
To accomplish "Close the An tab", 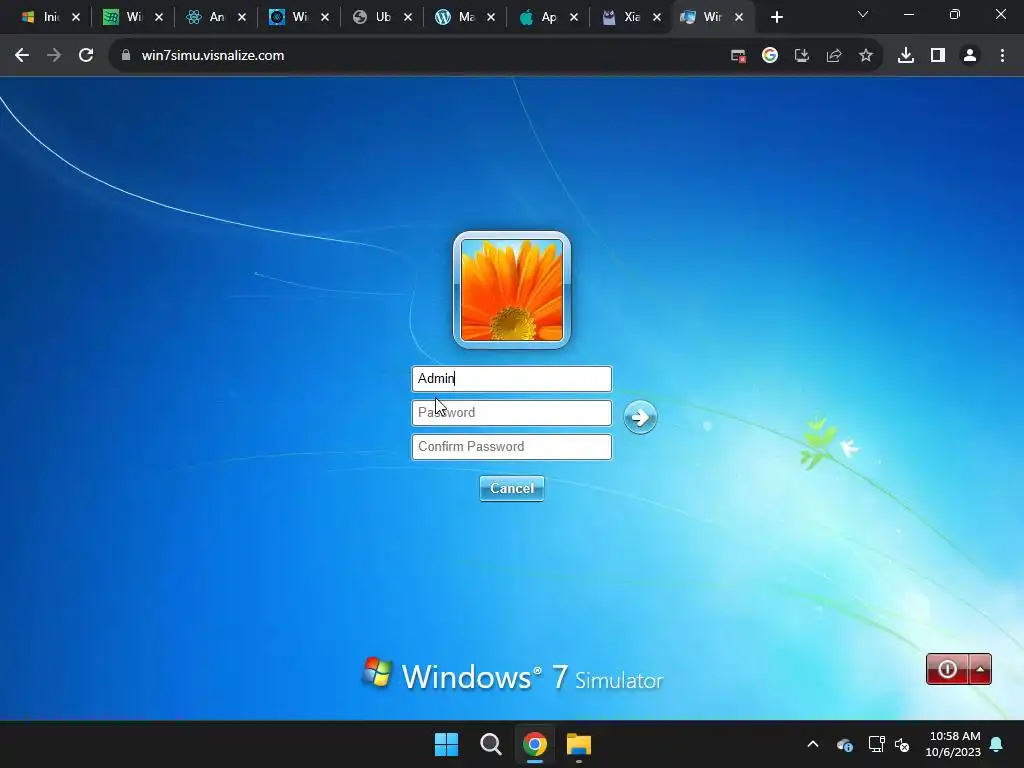I will point(242,18).
